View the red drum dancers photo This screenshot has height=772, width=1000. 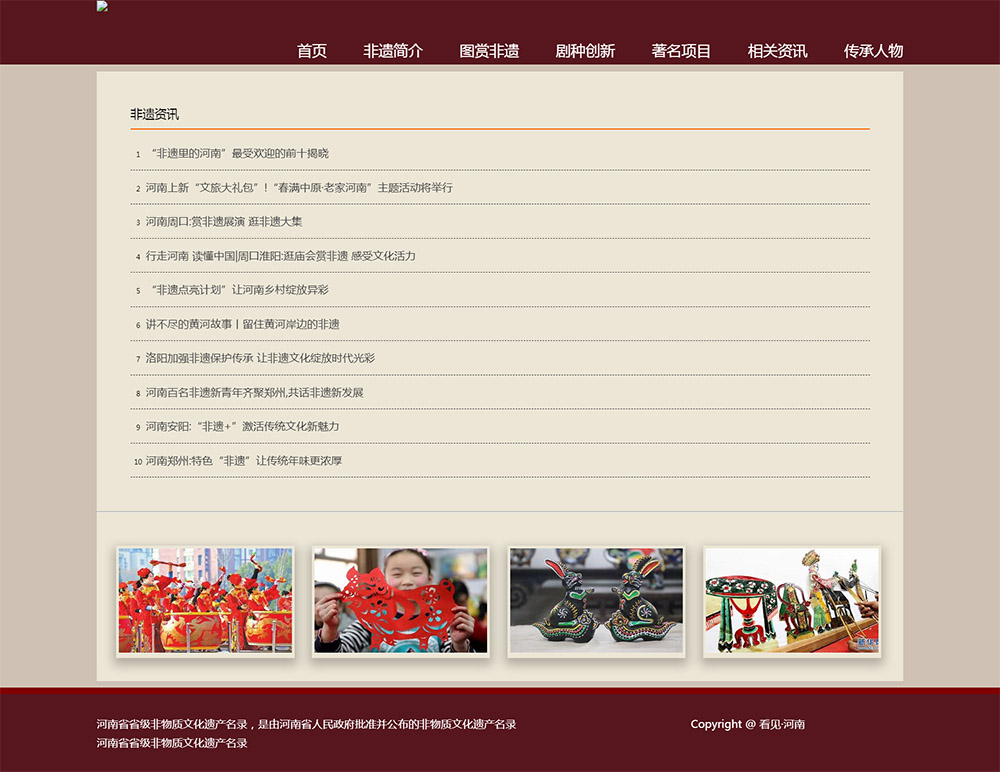[205, 600]
